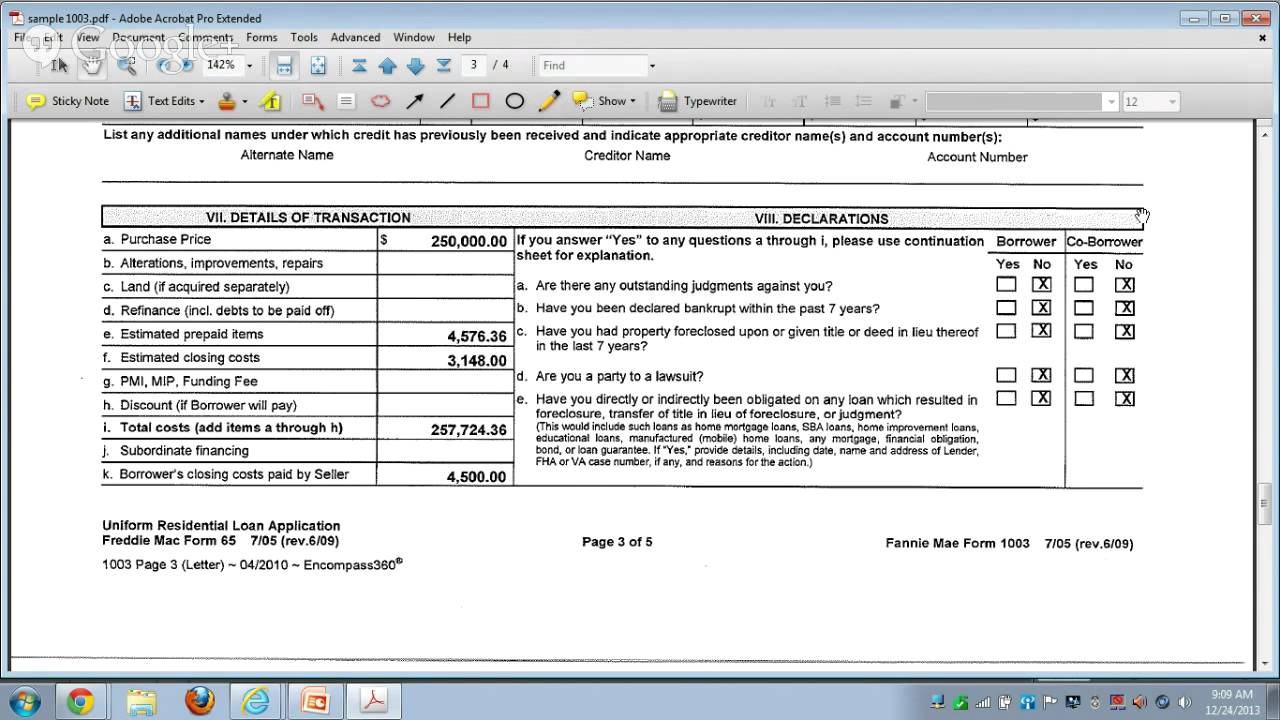Viewport: 1280px width, 720px height.
Task: Jump to the last page
Action: click(x=444, y=65)
